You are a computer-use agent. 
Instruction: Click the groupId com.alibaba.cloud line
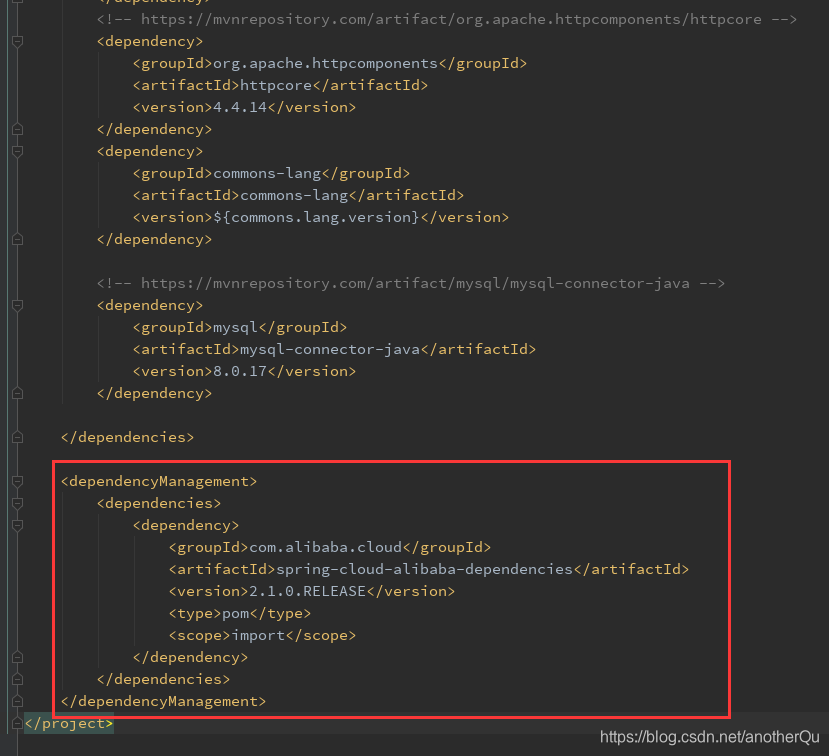pos(329,547)
